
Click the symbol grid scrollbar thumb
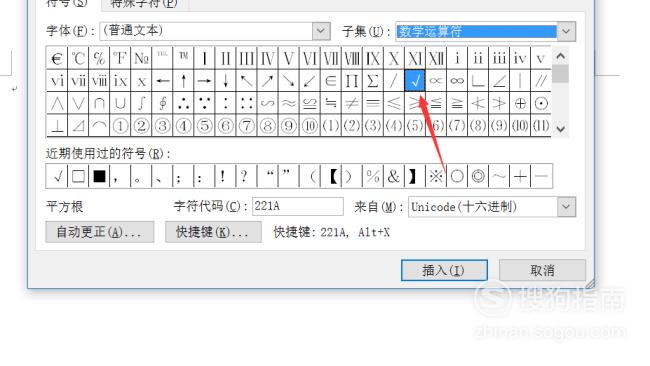click(x=560, y=74)
